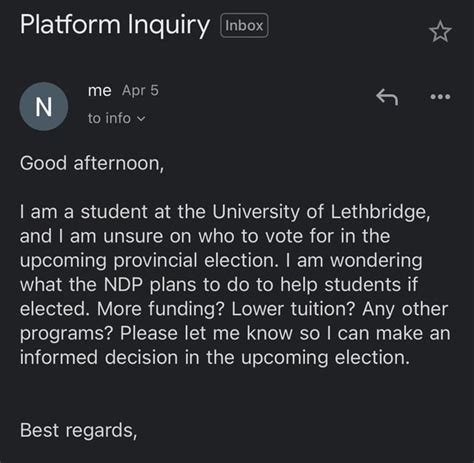The height and width of the screenshot is (463, 474).
Task: Click the phrase "informed decision" in last line
Action: click(x=99, y=357)
